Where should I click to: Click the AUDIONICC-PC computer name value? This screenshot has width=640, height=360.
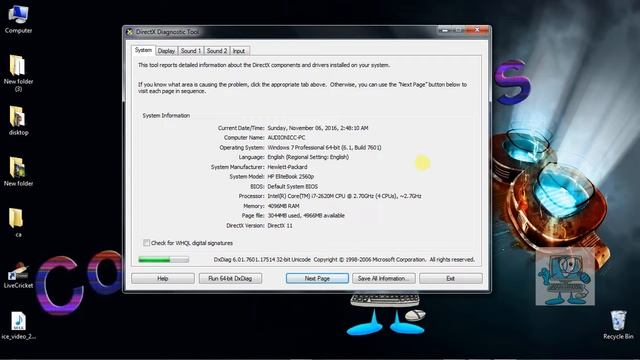[x=286, y=138]
